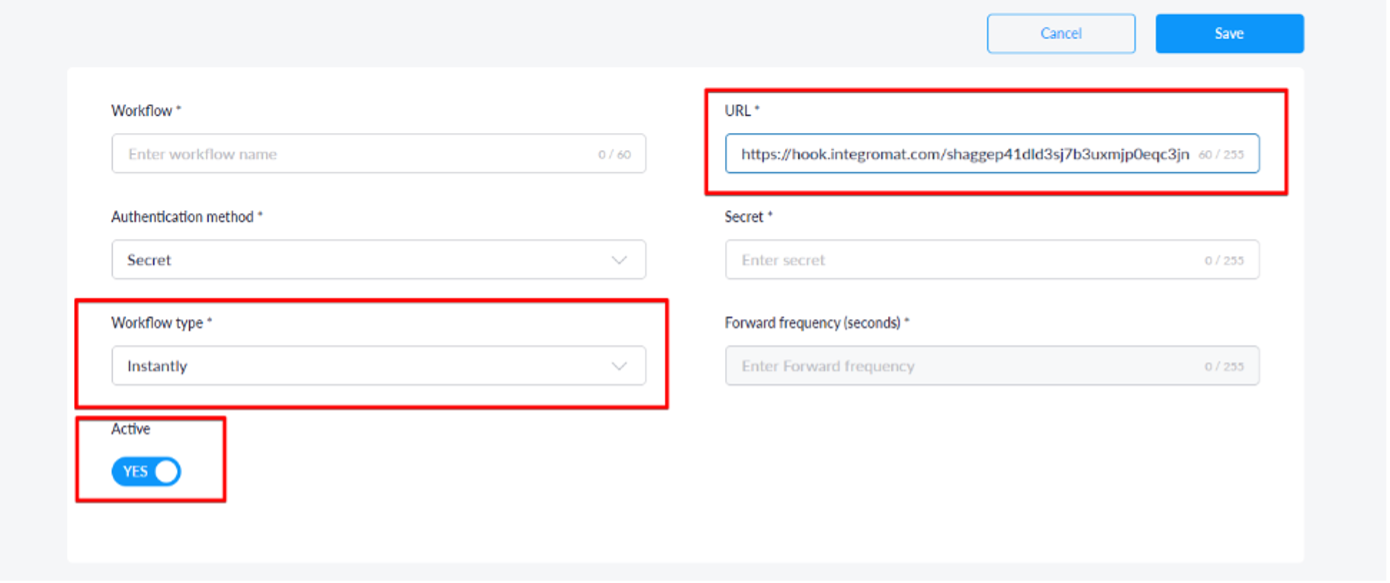Click the Forward frequency input field
Image resolution: width=1390 pixels, height=583 pixels.
965,366
